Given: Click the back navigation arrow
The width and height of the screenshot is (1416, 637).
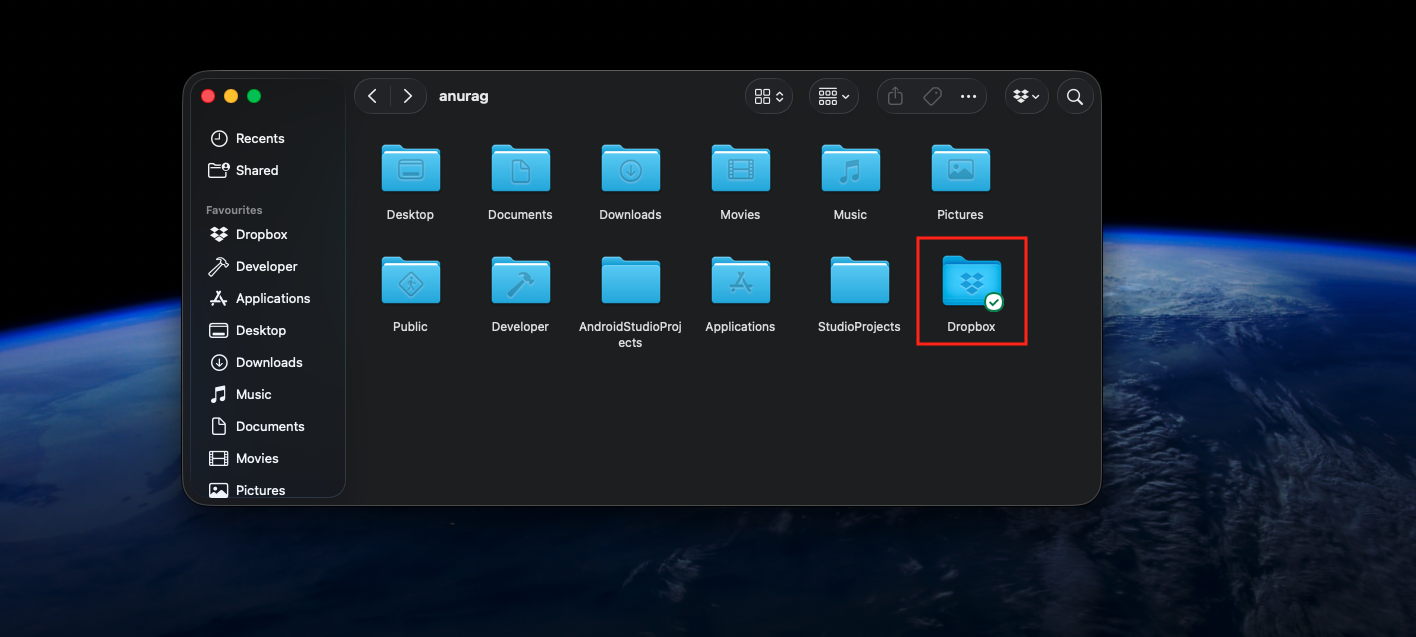Looking at the screenshot, I should 372,95.
